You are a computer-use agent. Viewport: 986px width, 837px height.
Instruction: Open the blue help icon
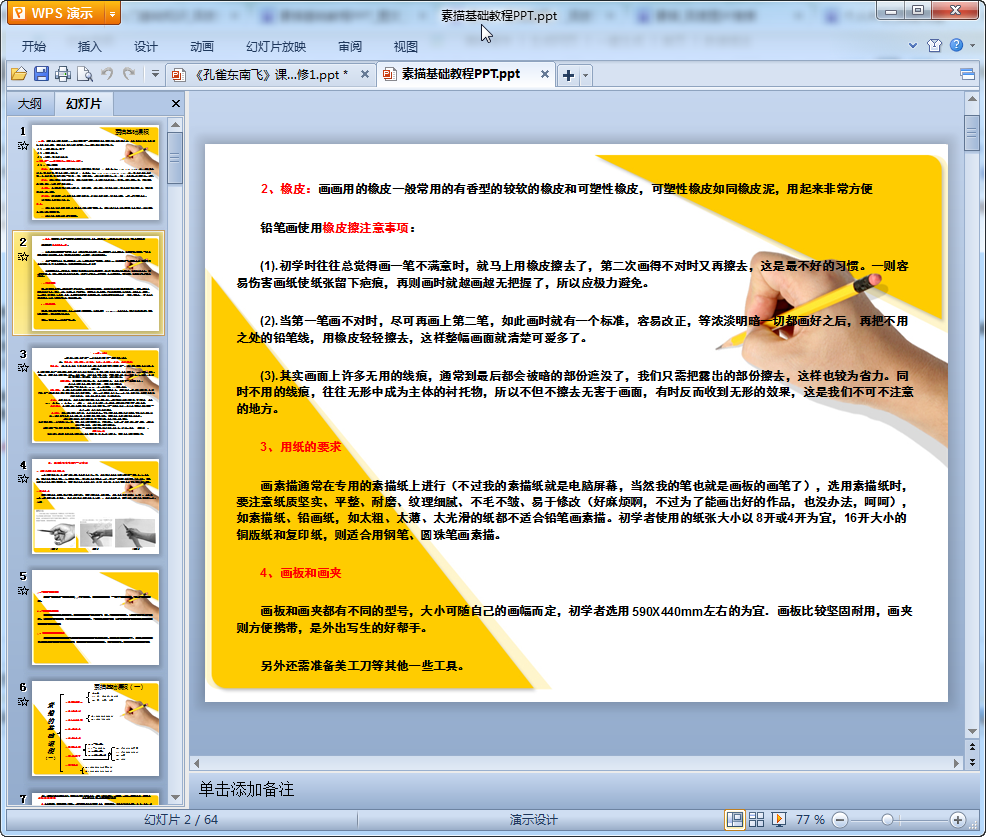click(956, 45)
